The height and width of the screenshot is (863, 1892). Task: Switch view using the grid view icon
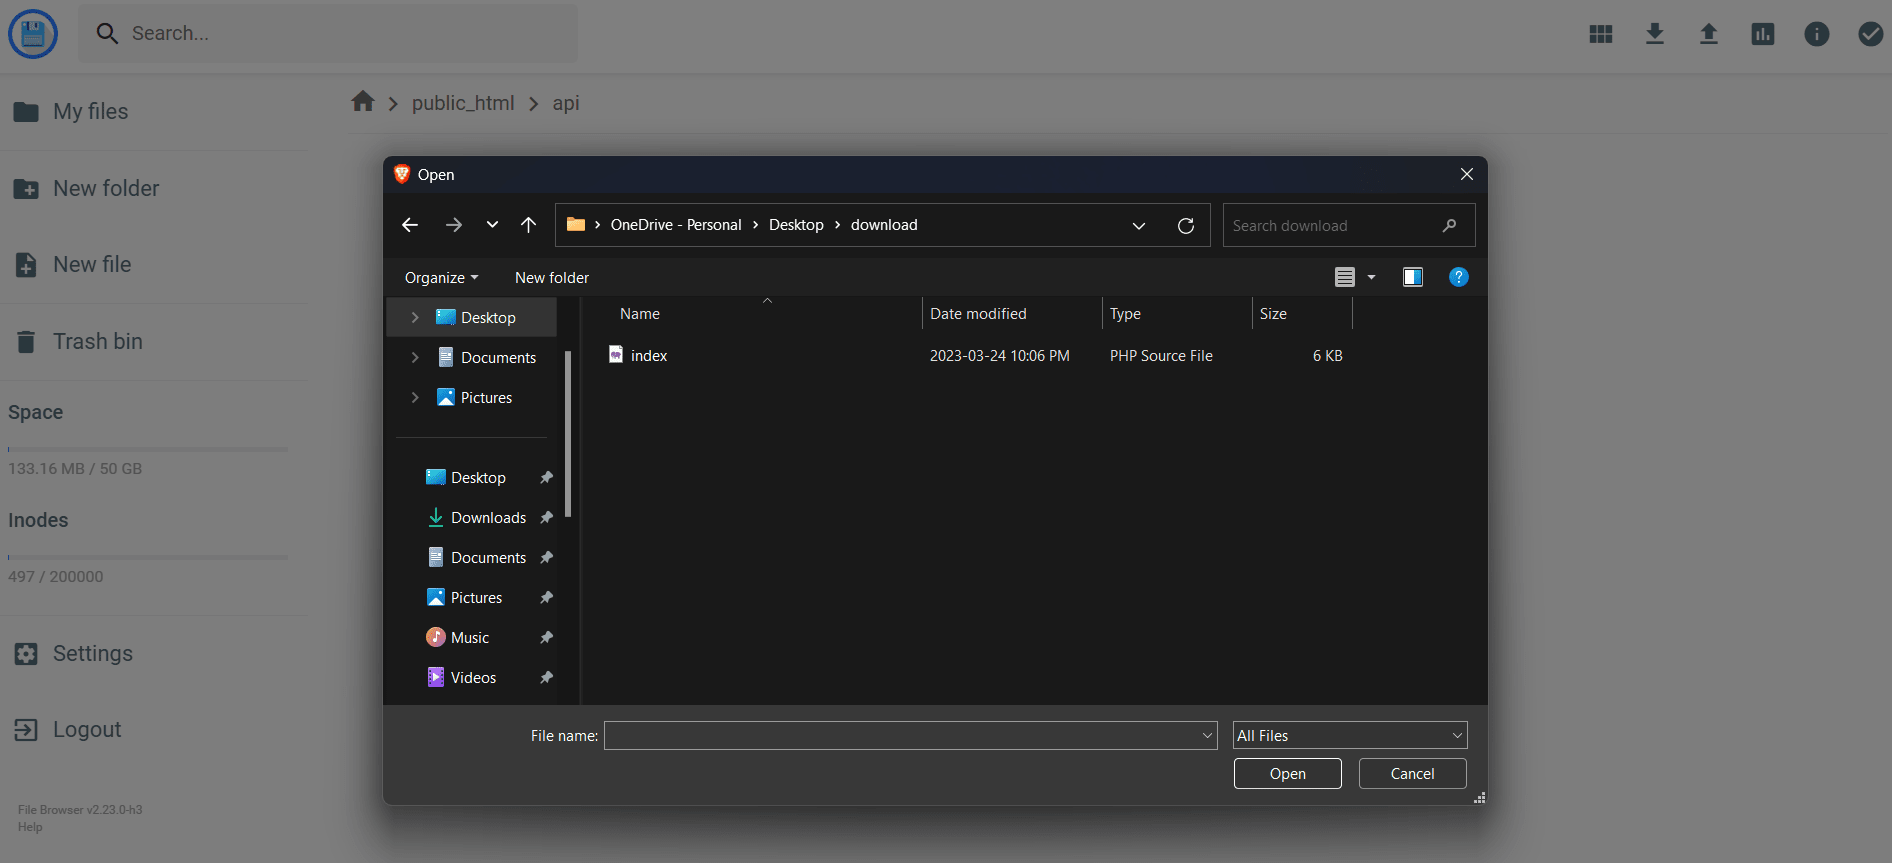click(1601, 34)
